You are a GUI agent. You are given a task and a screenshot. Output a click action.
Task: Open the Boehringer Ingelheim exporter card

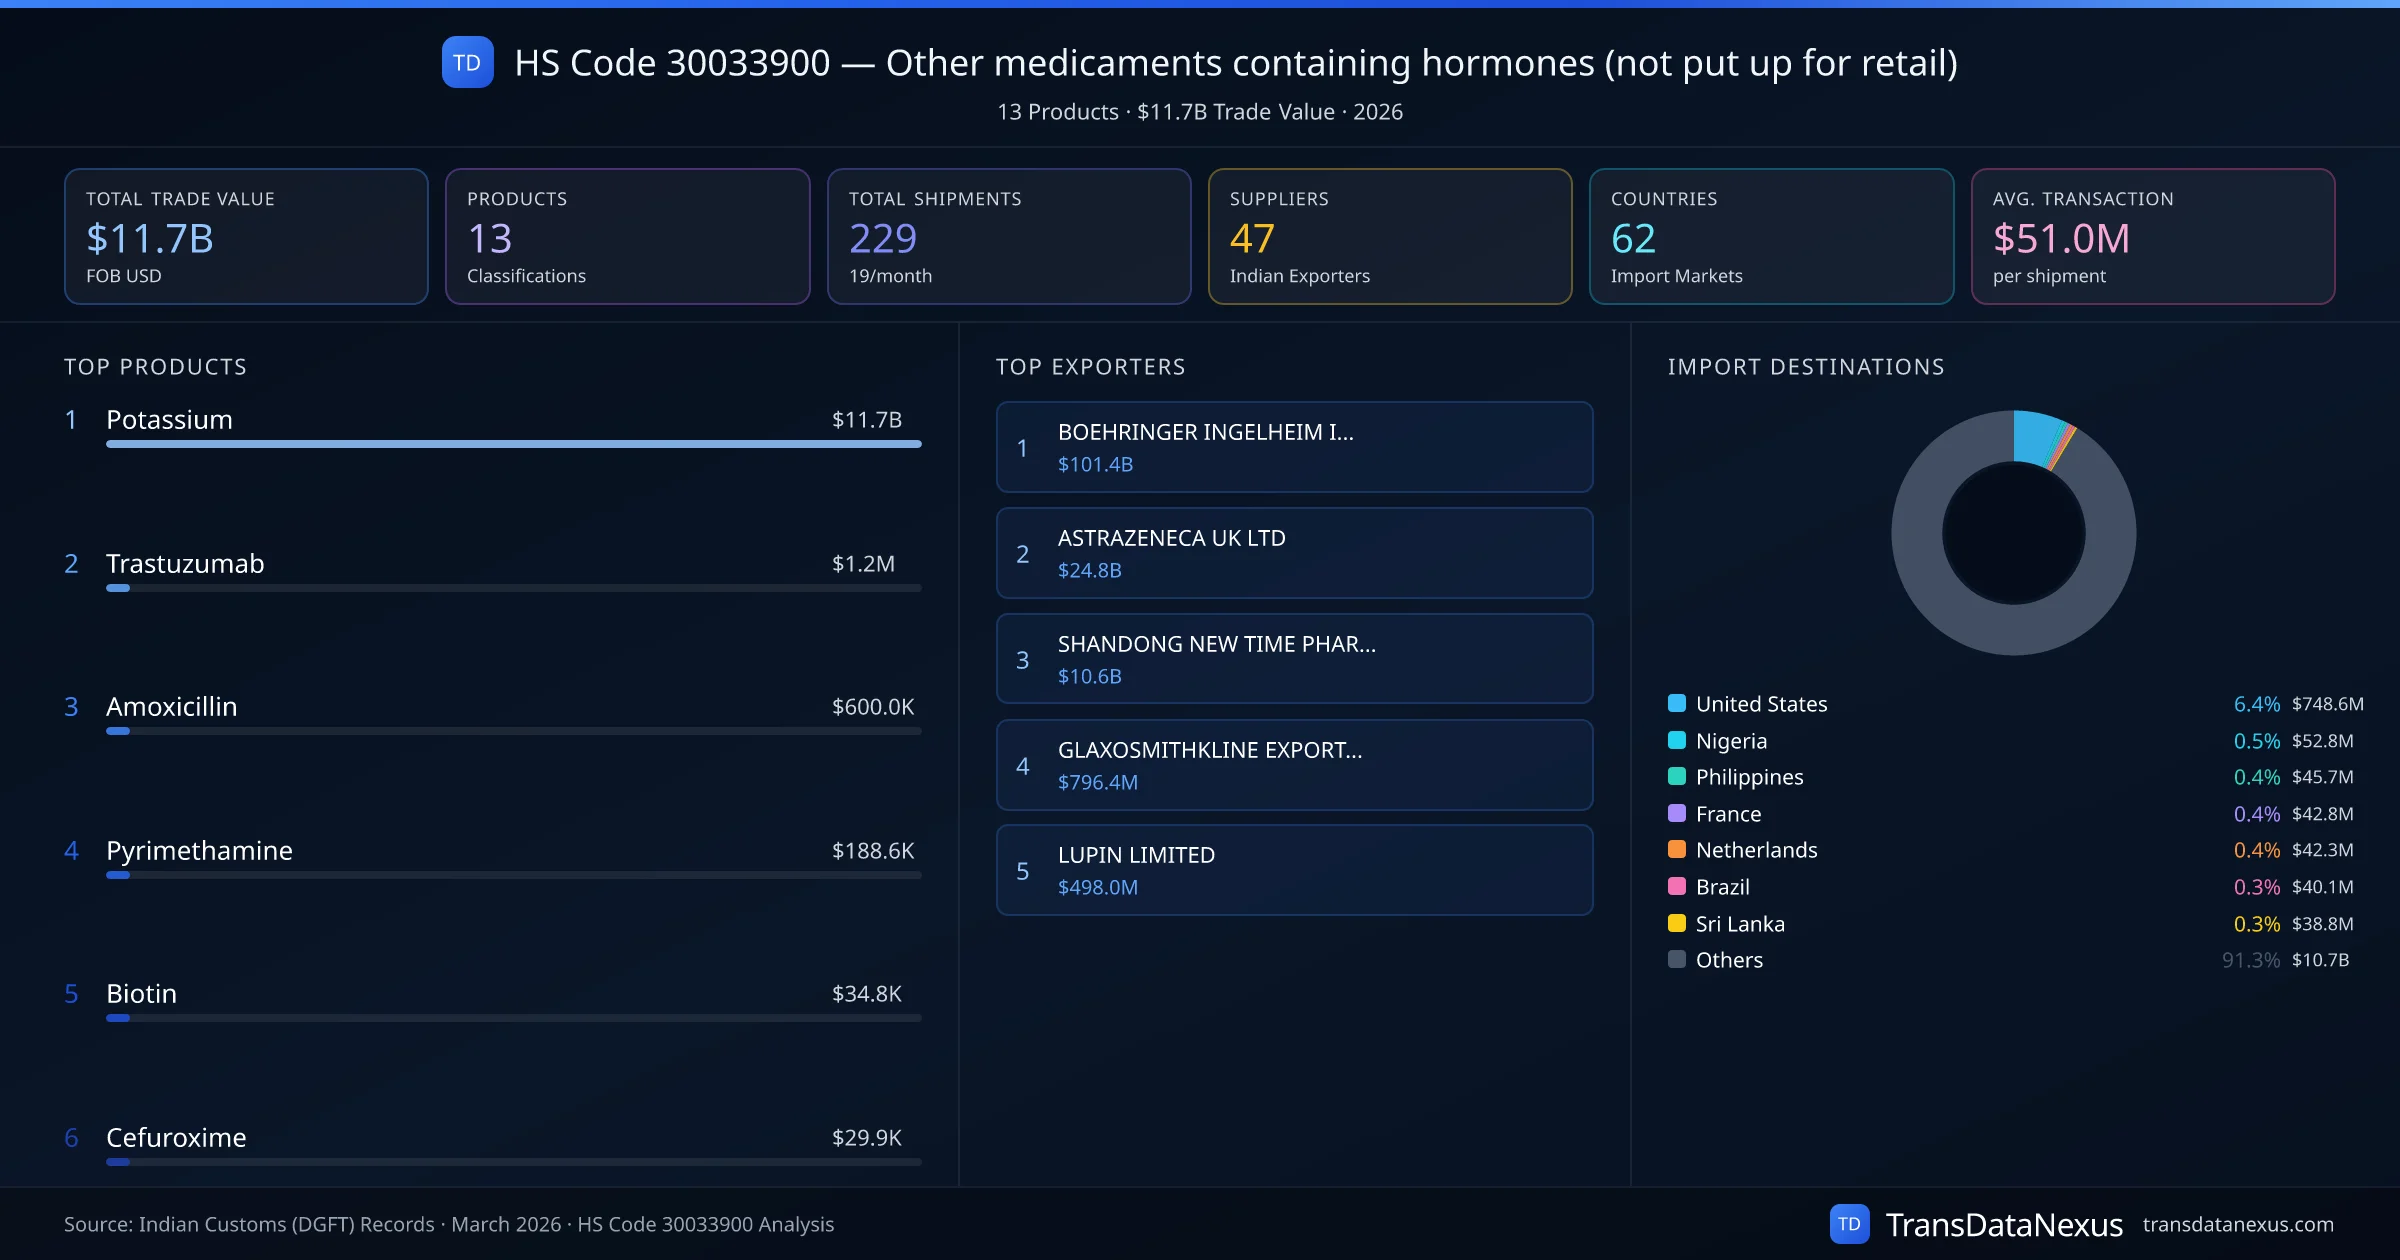tap(1294, 447)
